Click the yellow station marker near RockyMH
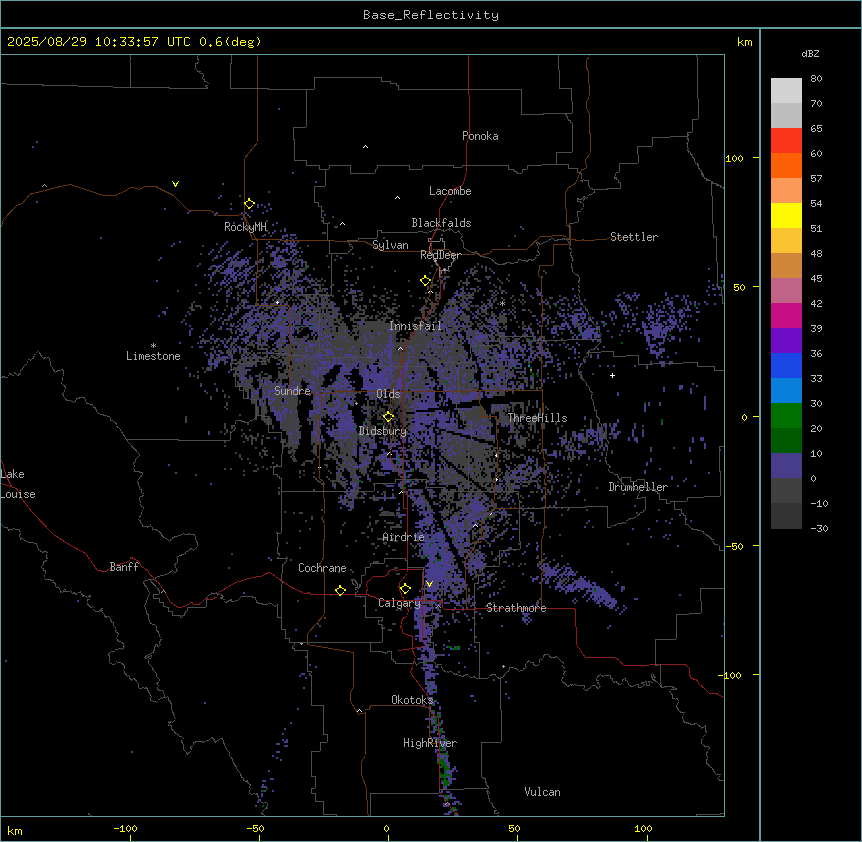This screenshot has width=862, height=842. coord(249,204)
